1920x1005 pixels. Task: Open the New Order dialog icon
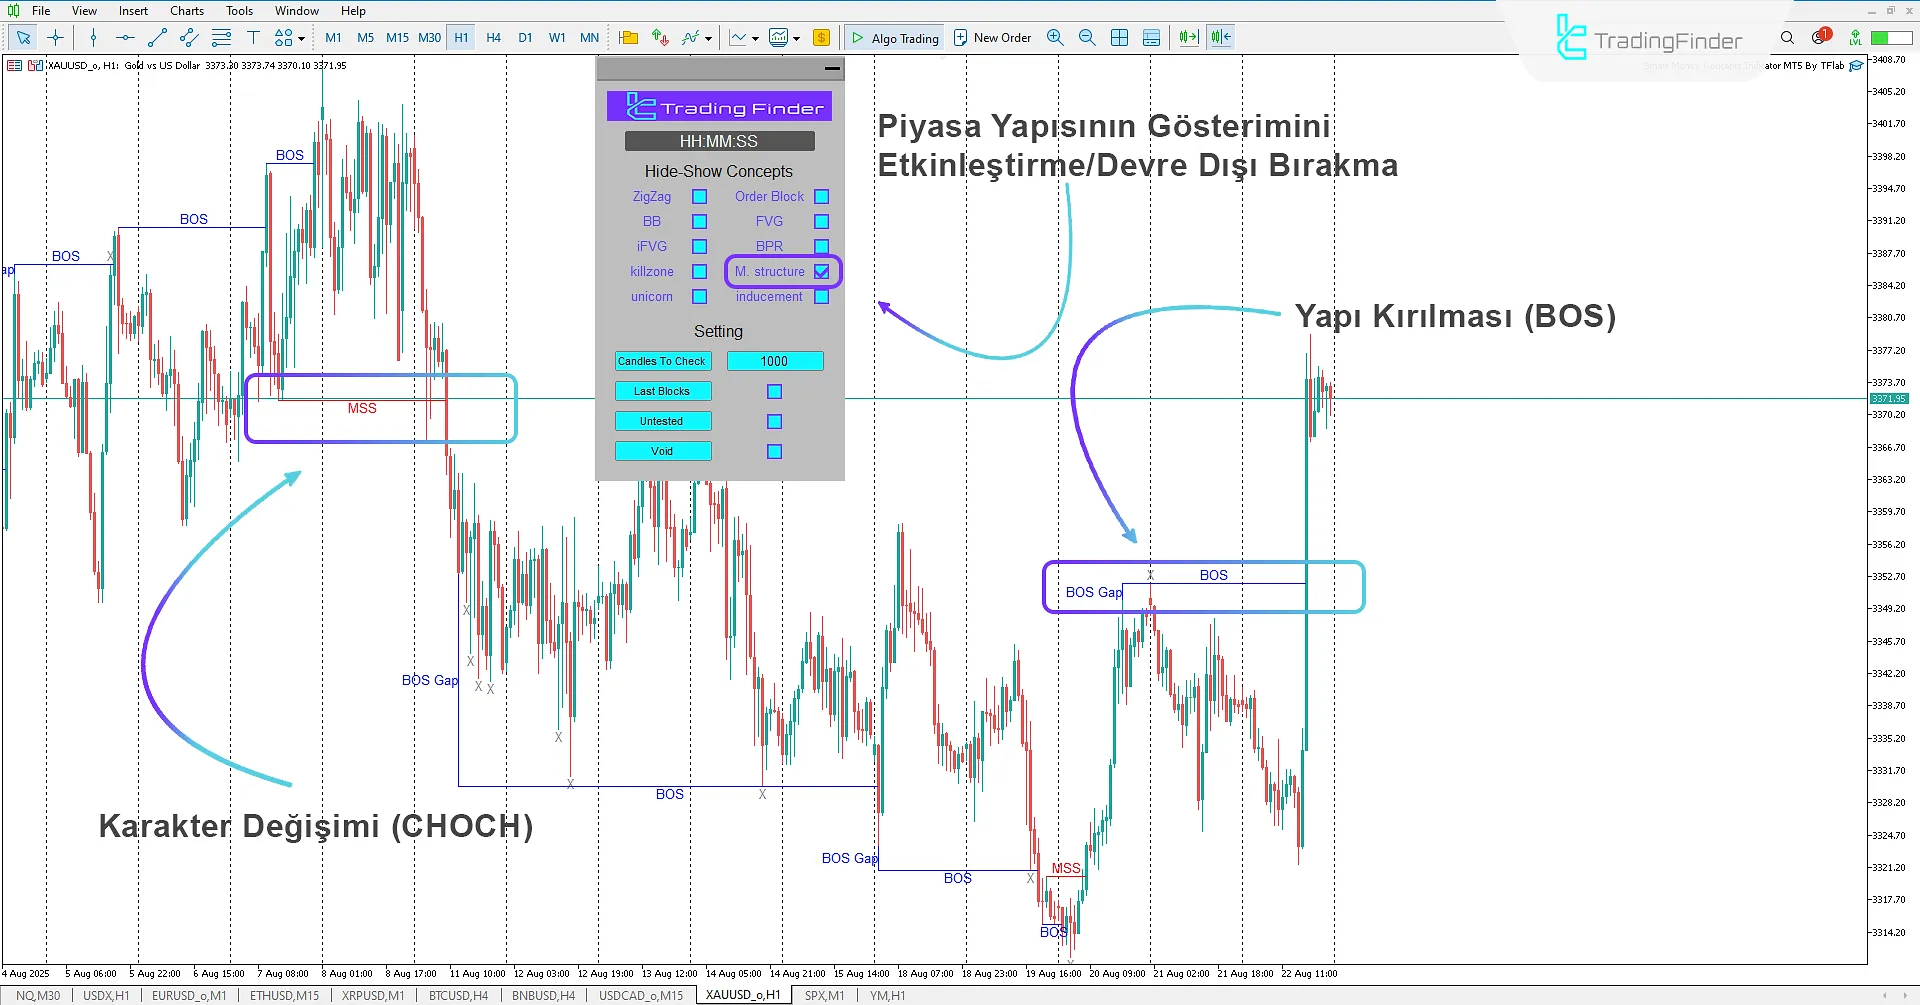[x=962, y=37]
